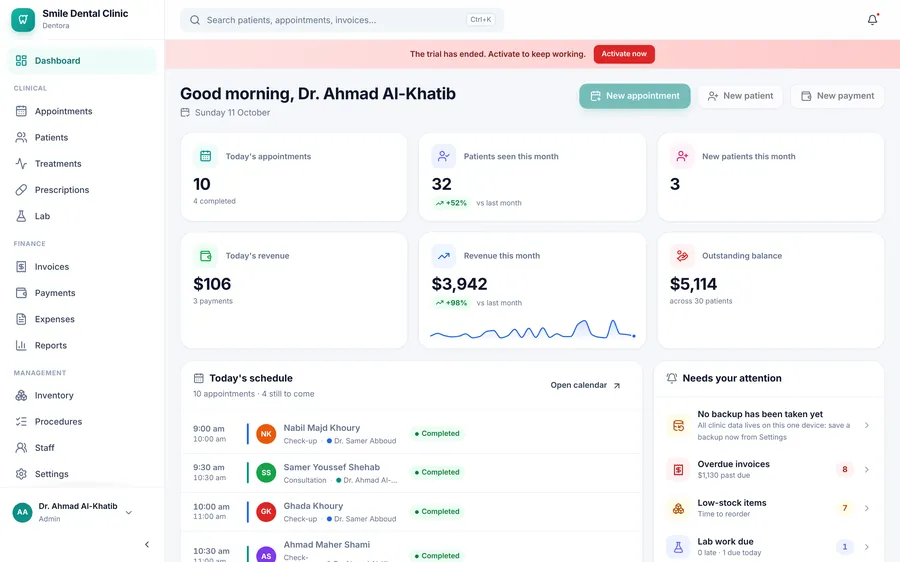Viewport: 900px width, 562px height.
Task: Click the Revenue this month trend icon
Action: coord(444,256)
